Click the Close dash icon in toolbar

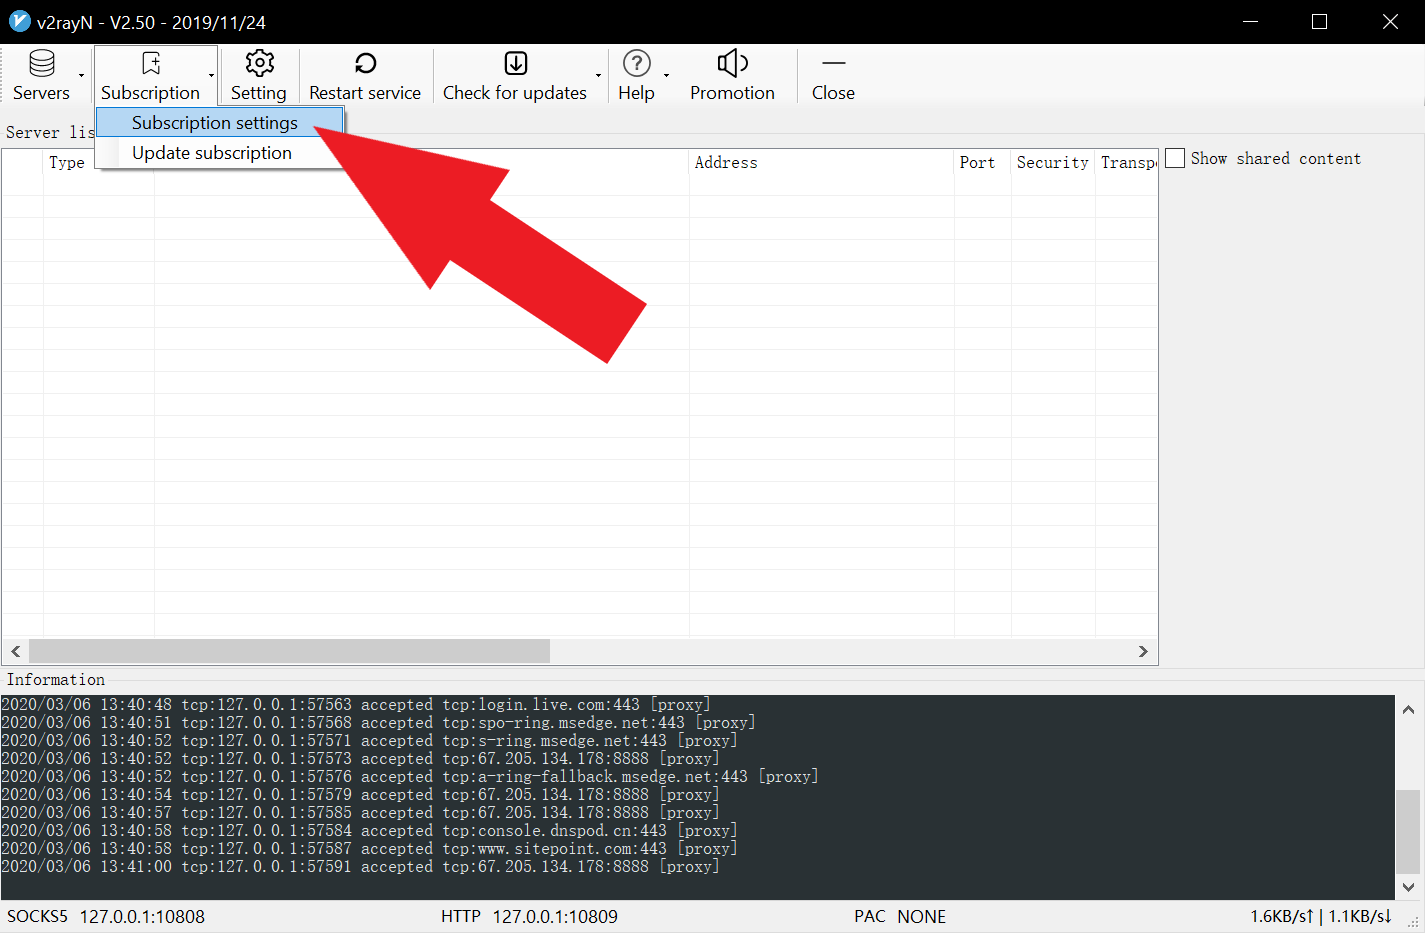[833, 64]
